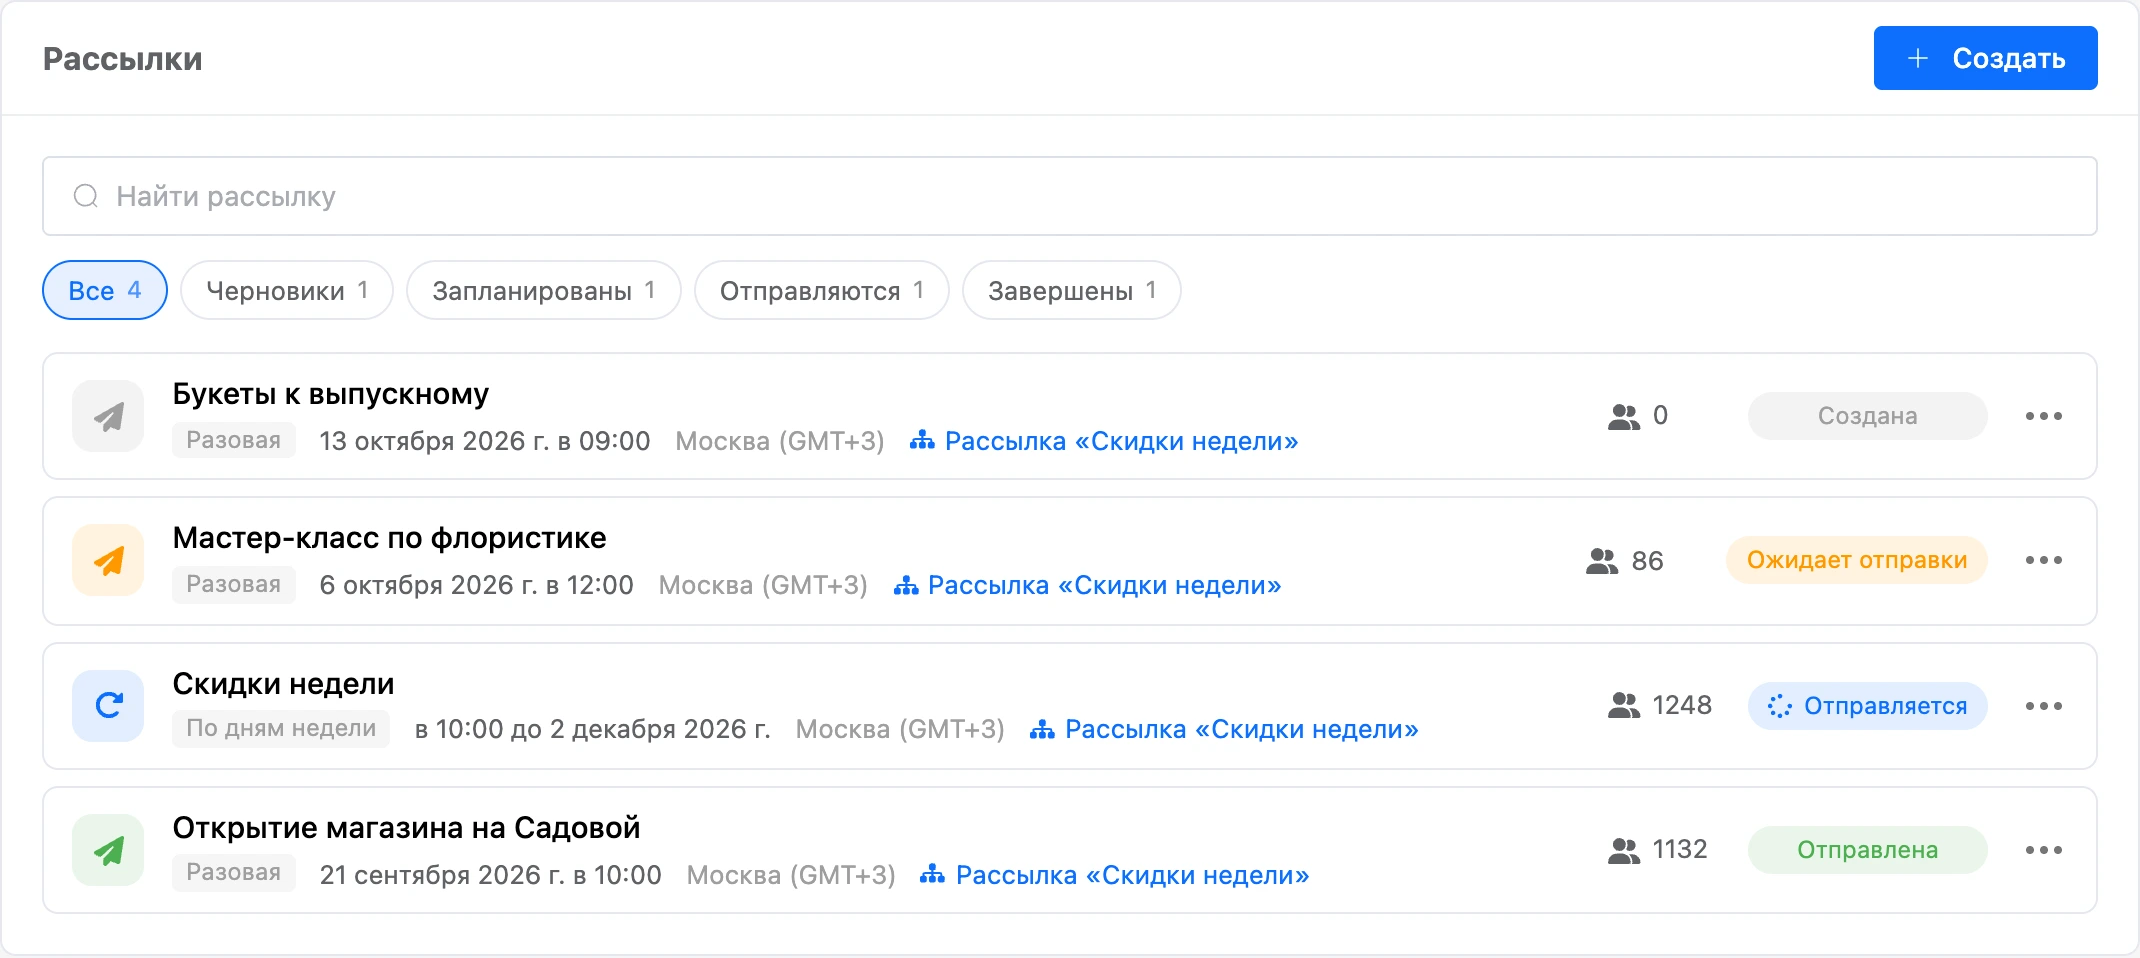Focus the Найти рассылку search field
The width and height of the screenshot is (2140, 958).
coord(1069,196)
